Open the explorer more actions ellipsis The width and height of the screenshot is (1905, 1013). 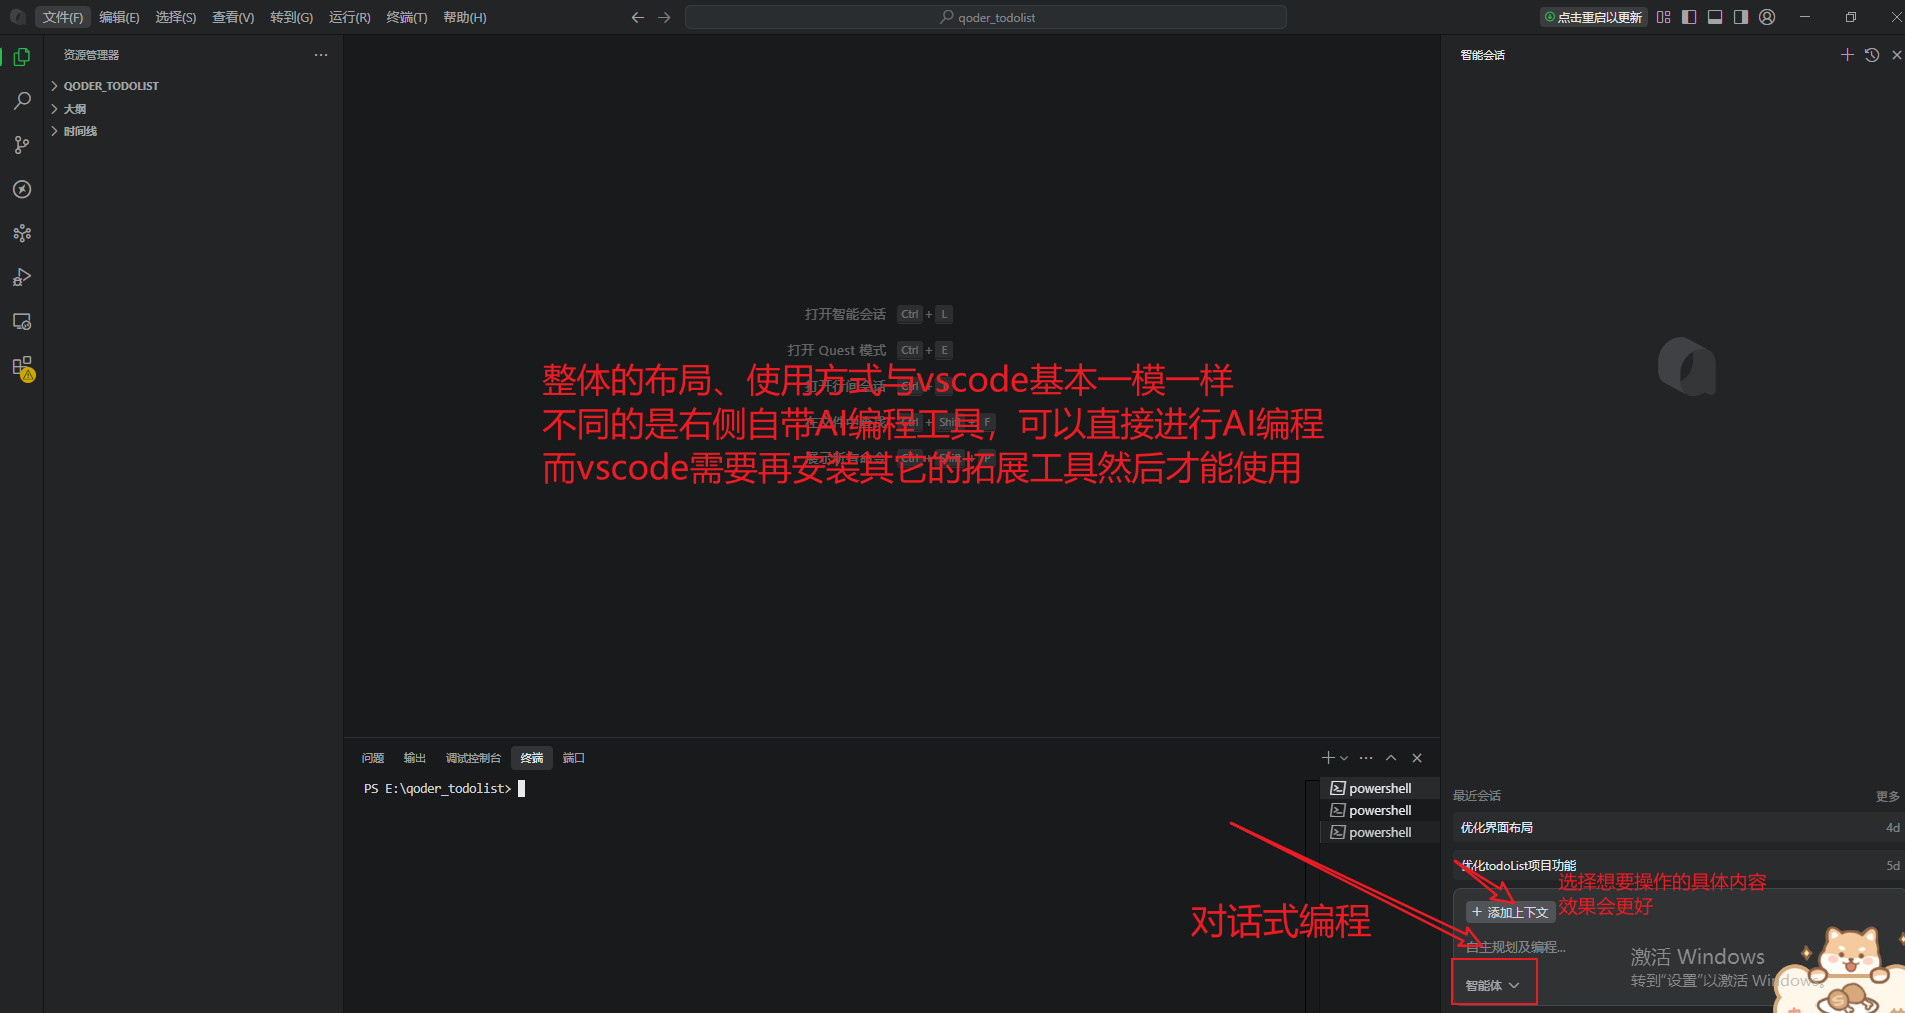coord(321,55)
